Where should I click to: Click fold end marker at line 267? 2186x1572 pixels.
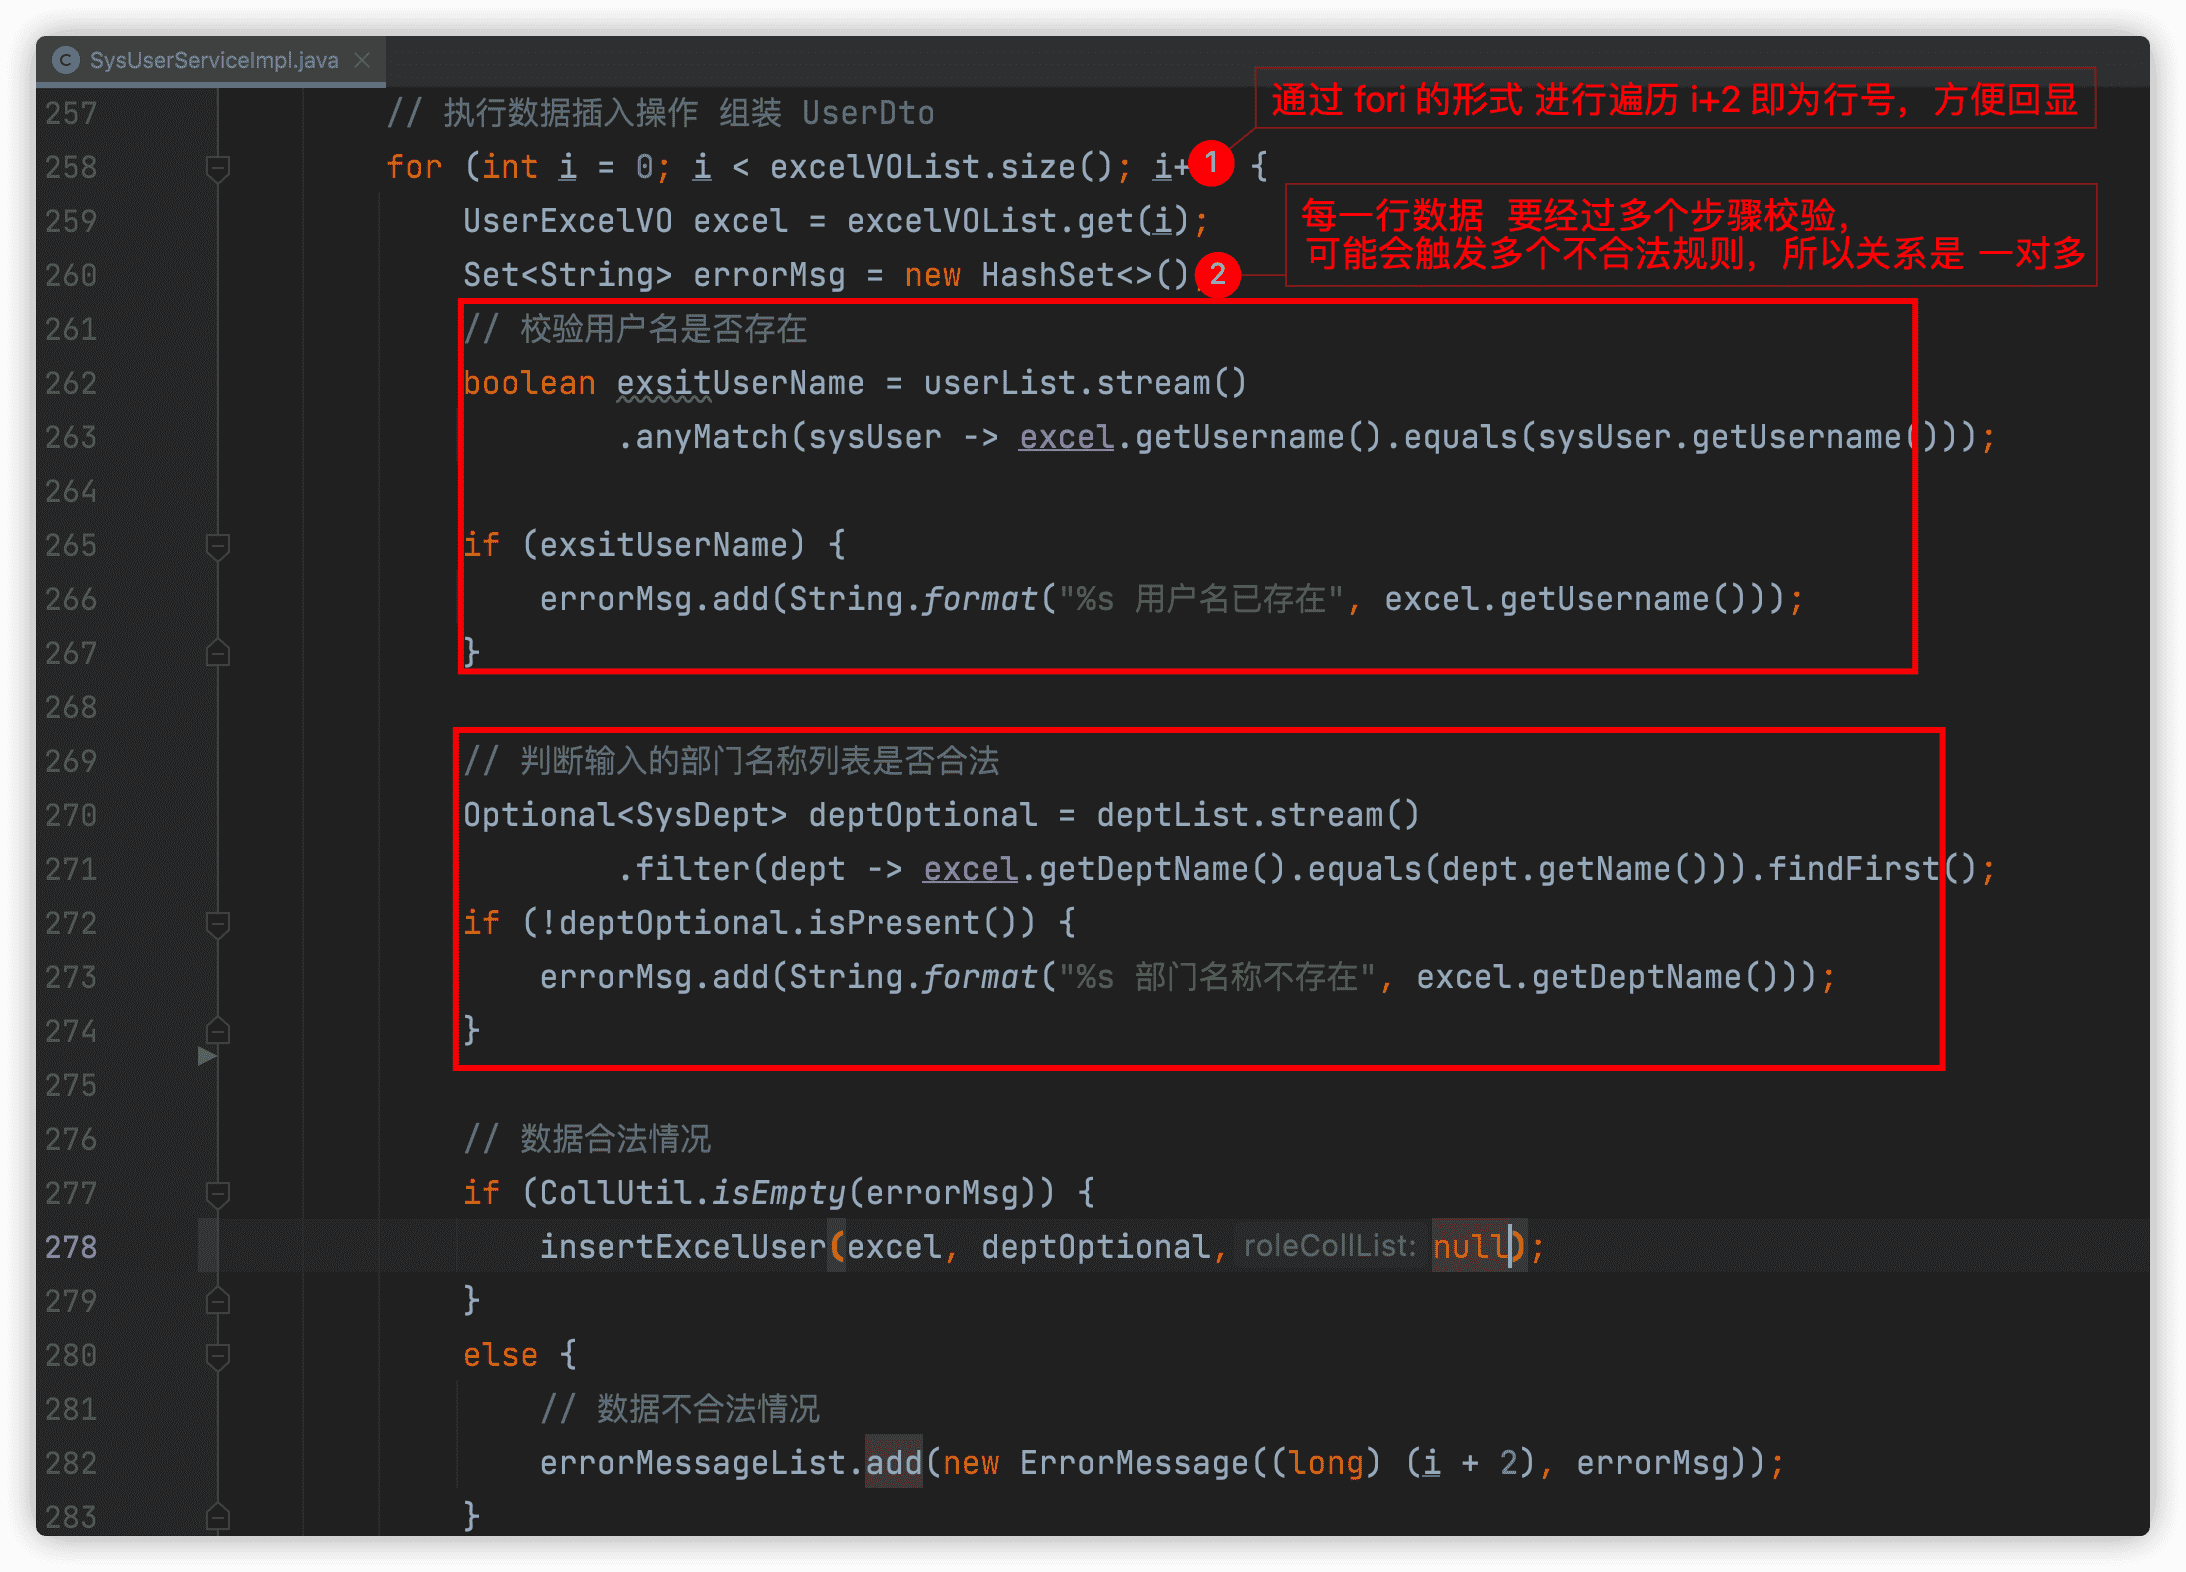217,654
